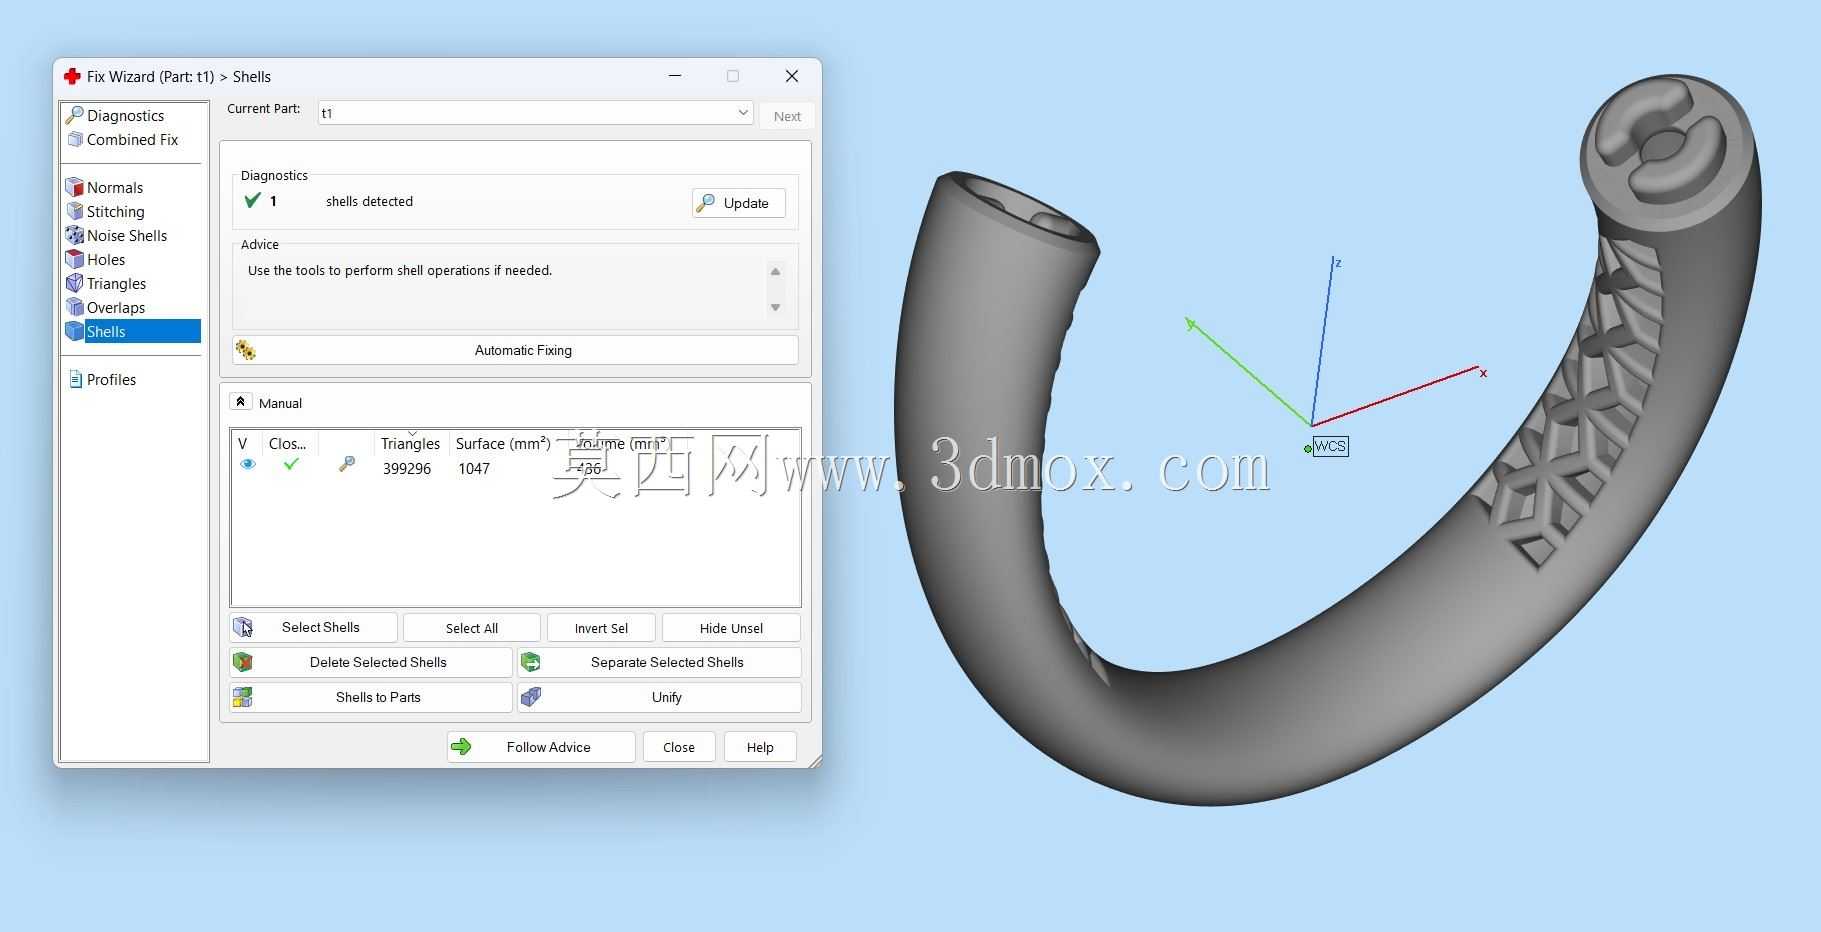Viewport: 1821px width, 932px height.
Task: Collapse the Manual section
Action: [240, 402]
